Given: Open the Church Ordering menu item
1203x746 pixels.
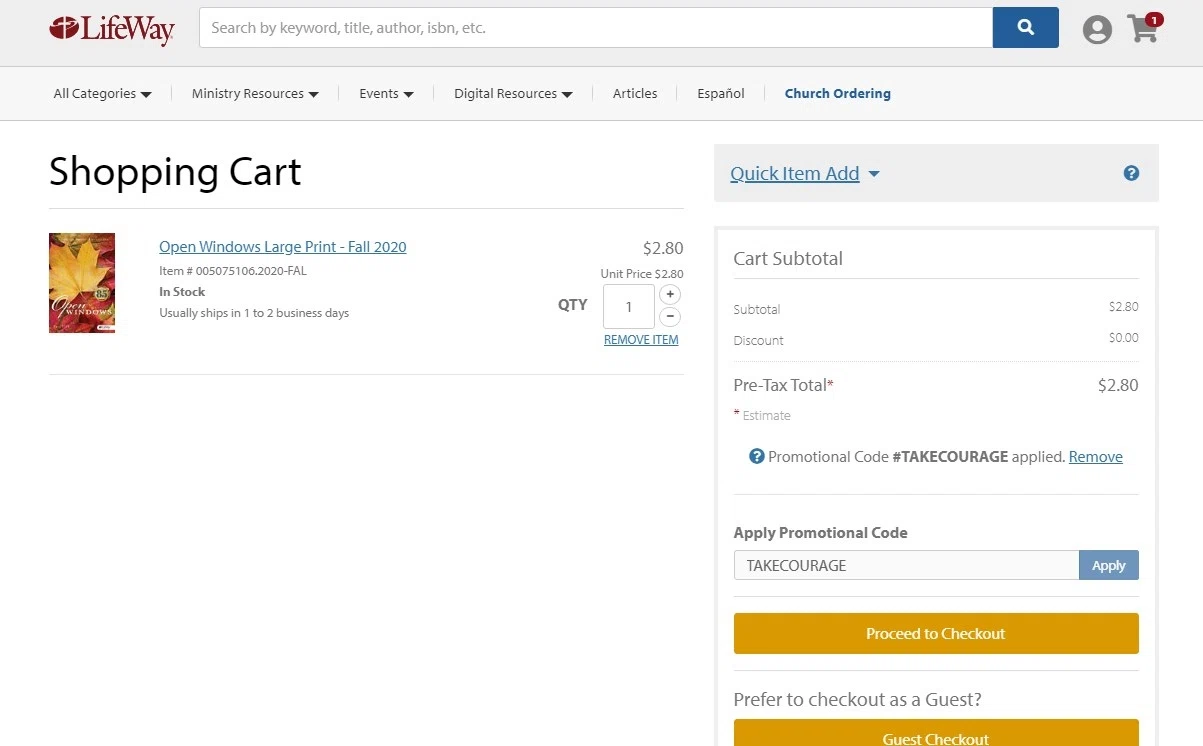Looking at the screenshot, I should coord(837,93).
